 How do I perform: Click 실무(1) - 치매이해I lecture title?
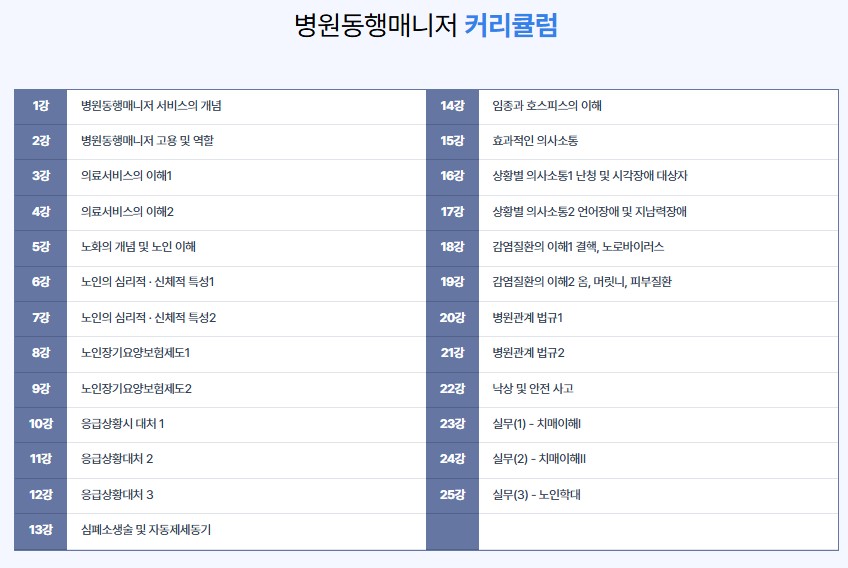pos(536,424)
